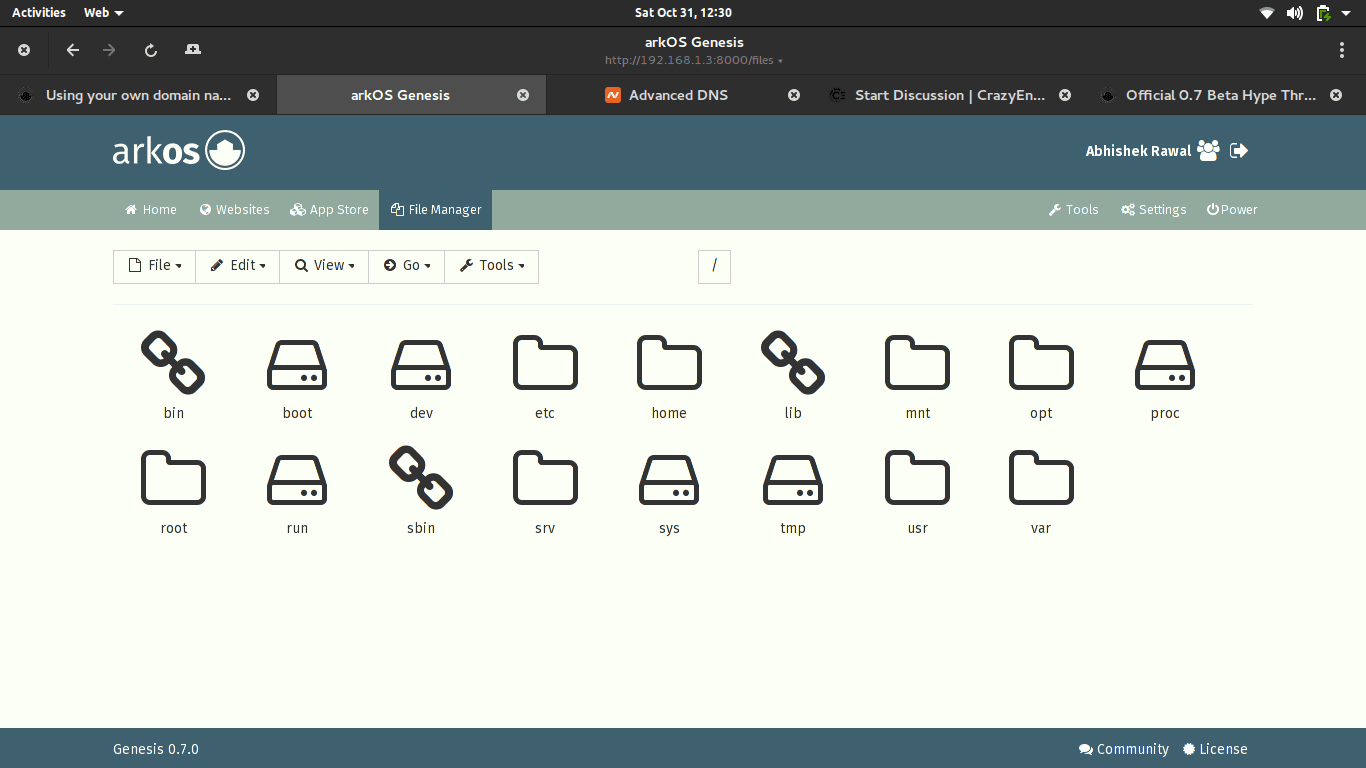
Task: Go forward with the browser forward arrow
Action: pos(109,50)
